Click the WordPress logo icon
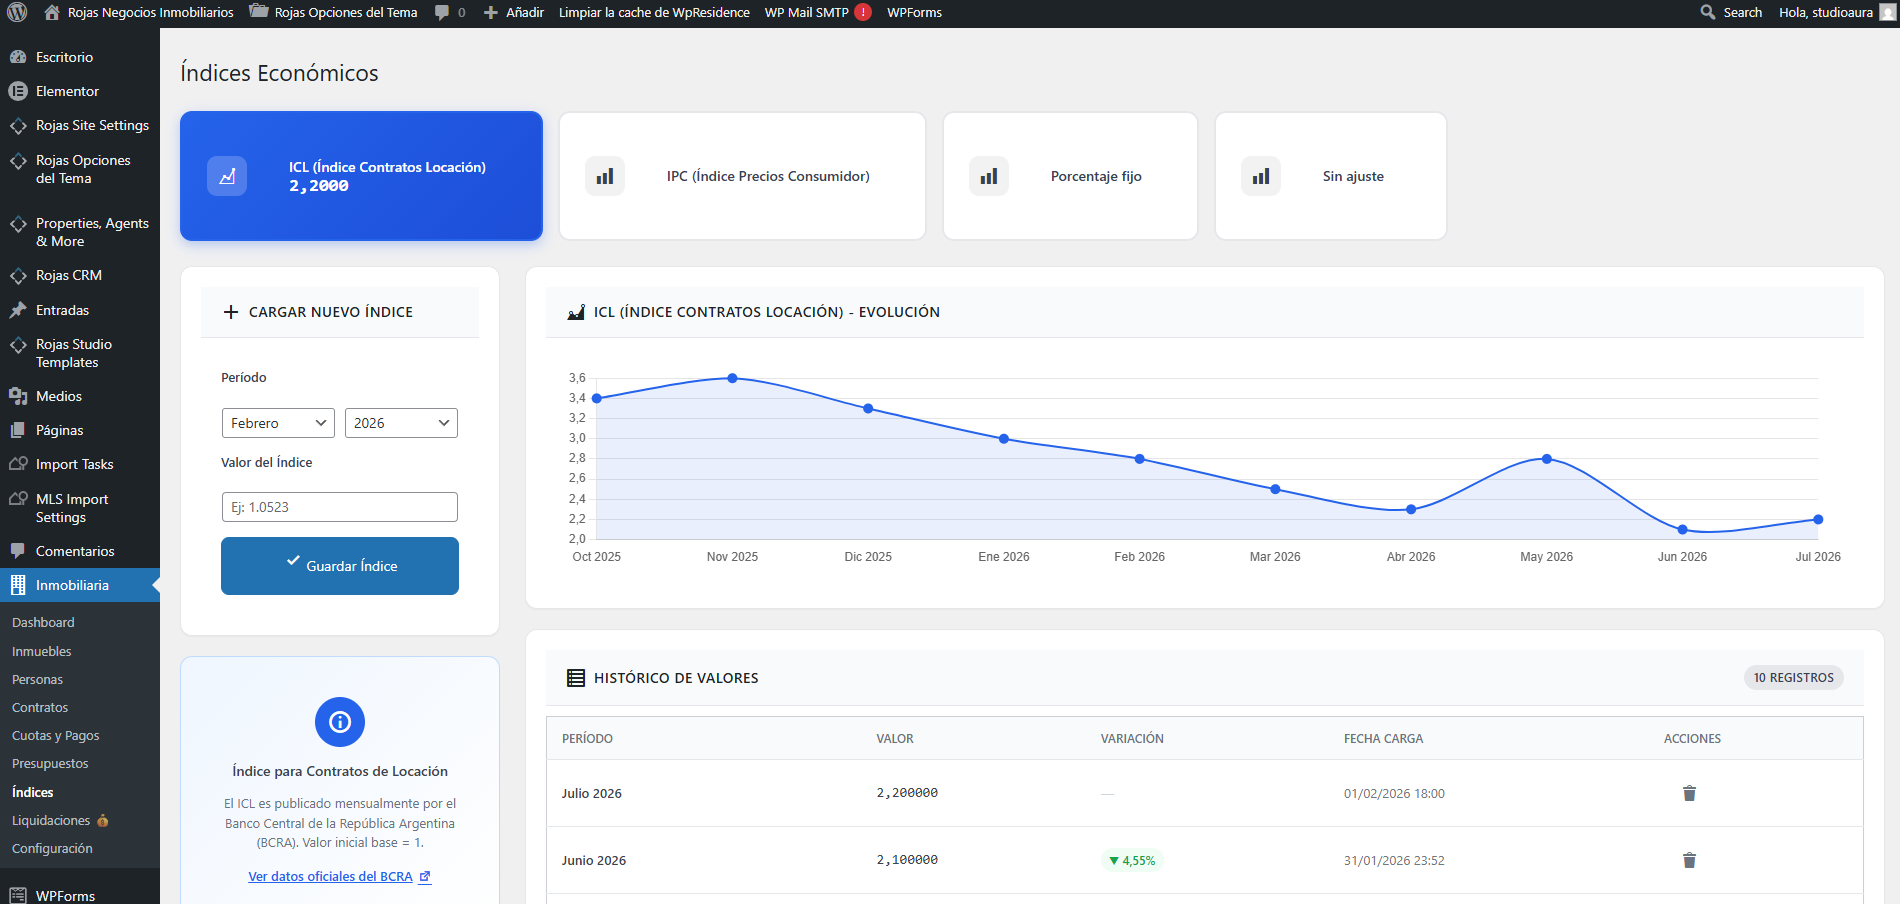This screenshot has width=1900, height=904. click(17, 13)
